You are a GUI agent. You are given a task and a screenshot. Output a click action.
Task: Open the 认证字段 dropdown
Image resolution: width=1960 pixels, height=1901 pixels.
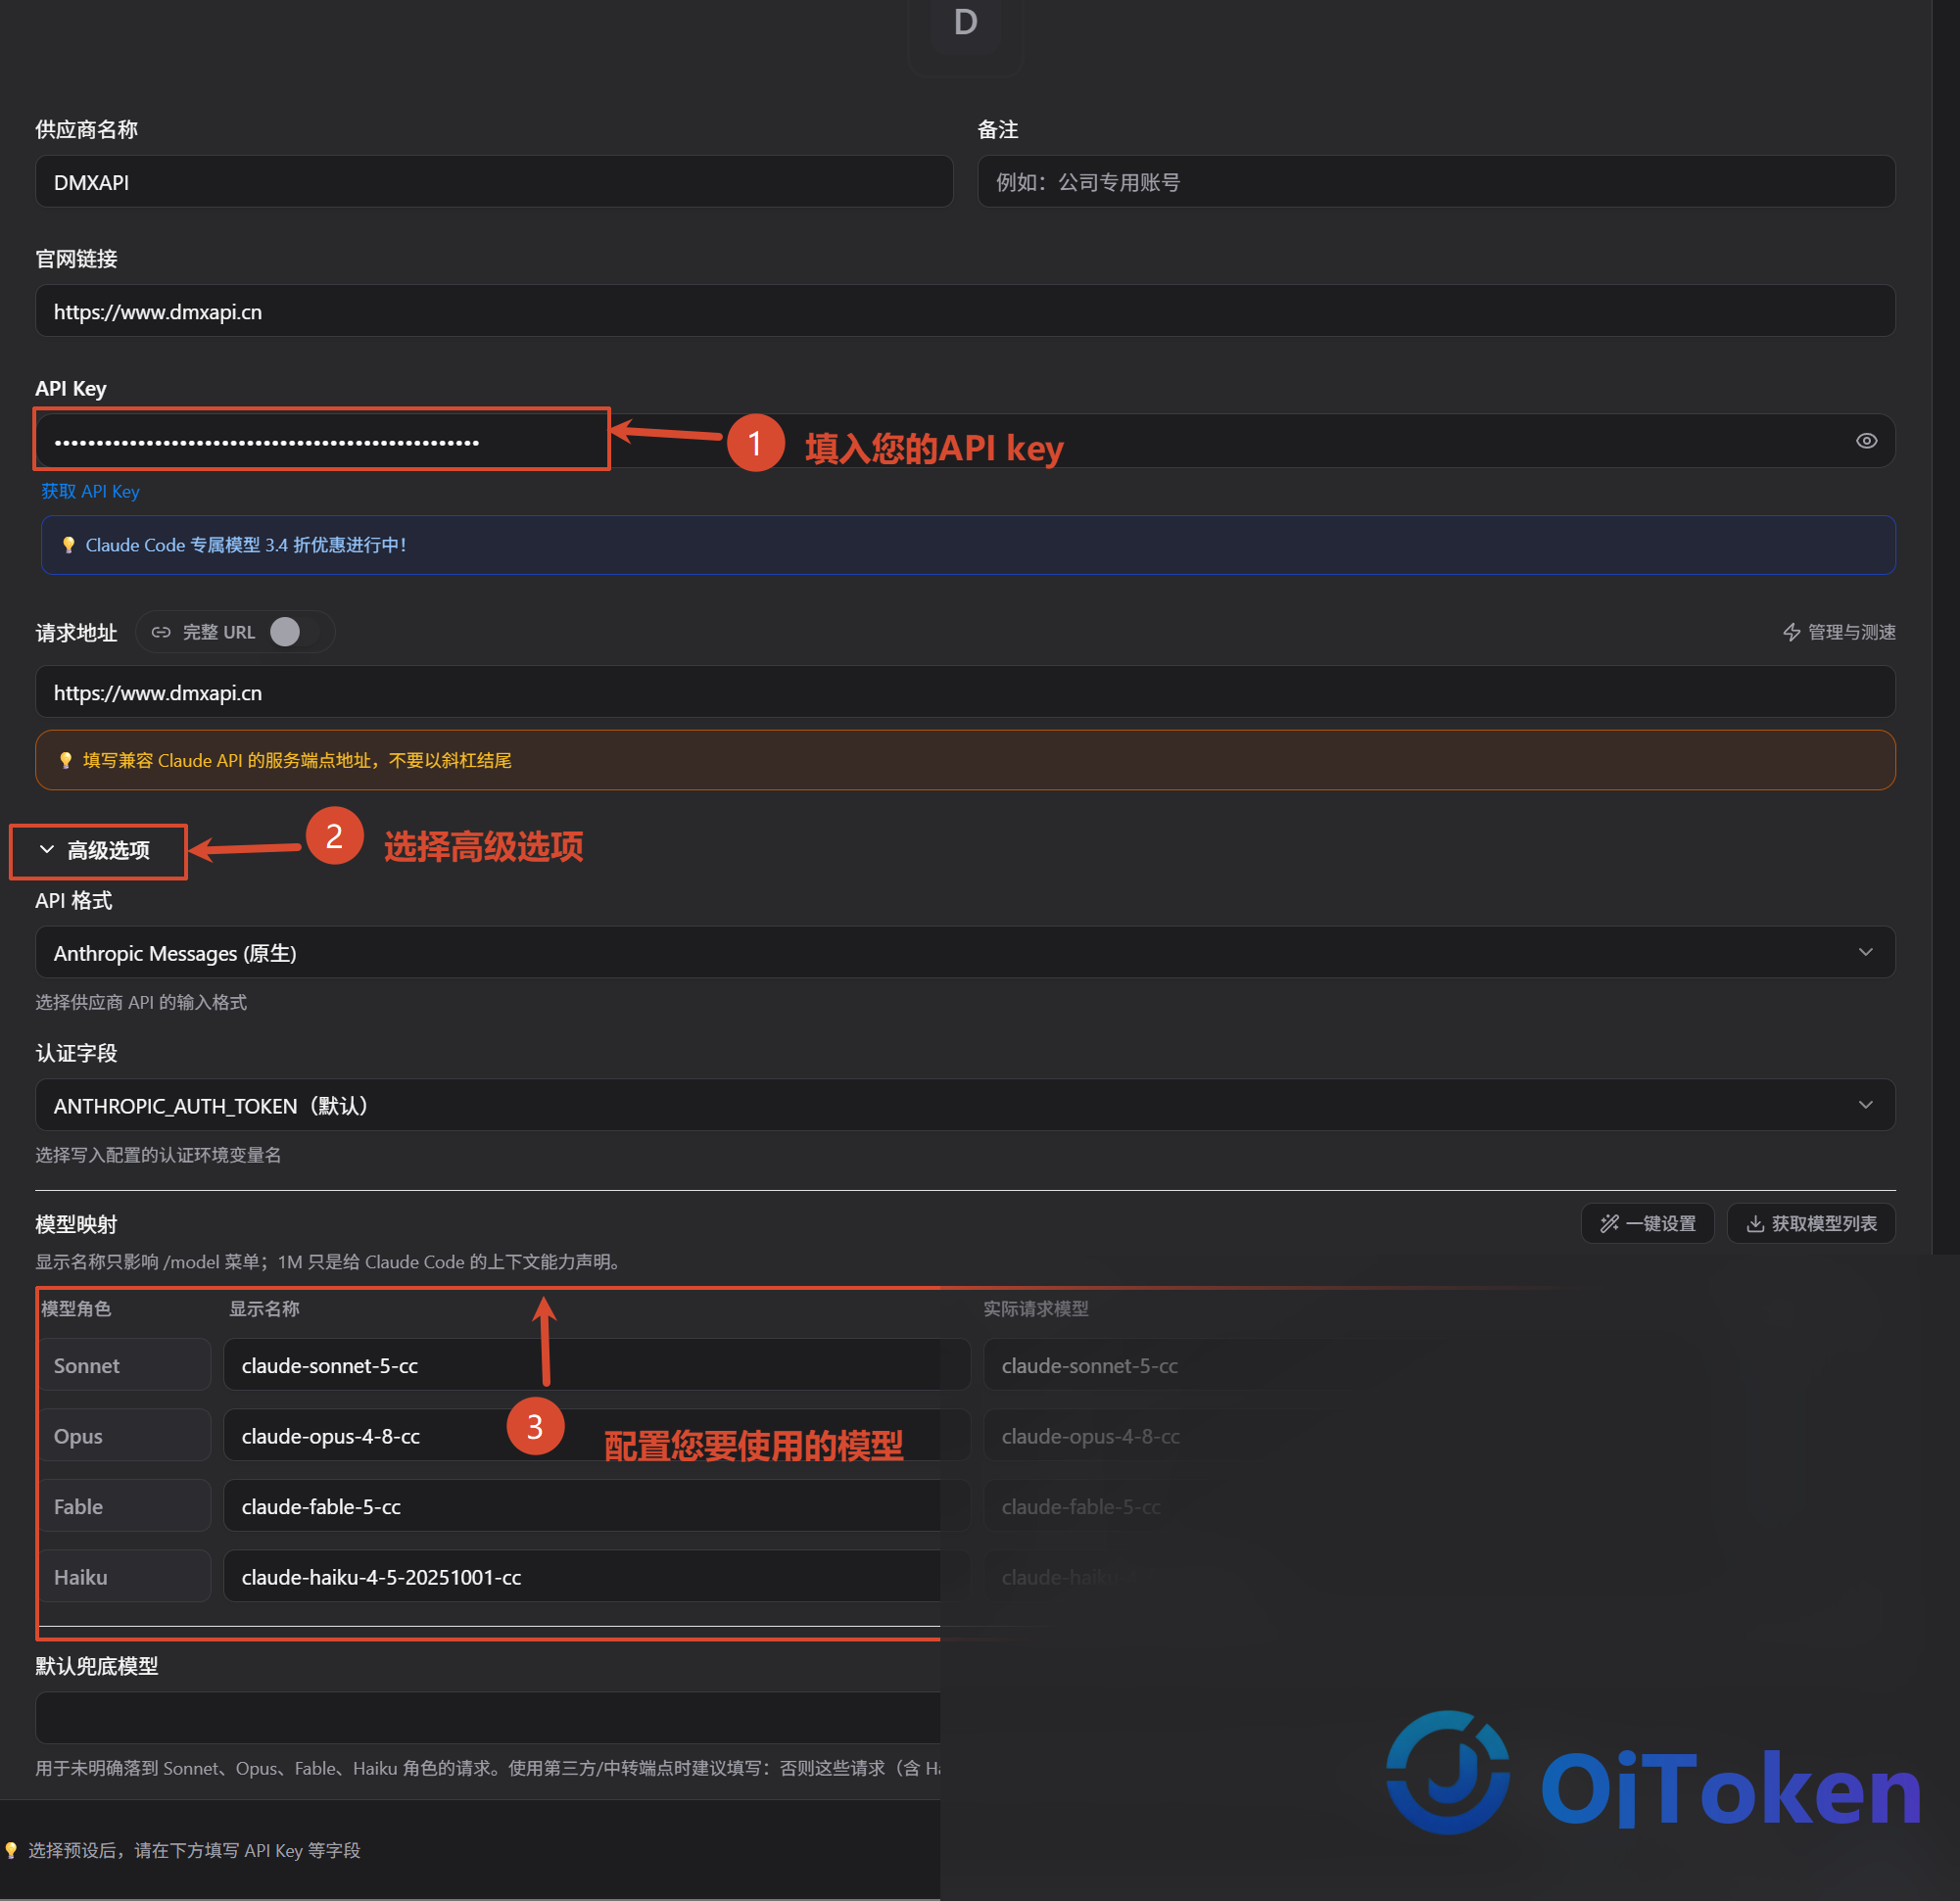[x=965, y=1105]
